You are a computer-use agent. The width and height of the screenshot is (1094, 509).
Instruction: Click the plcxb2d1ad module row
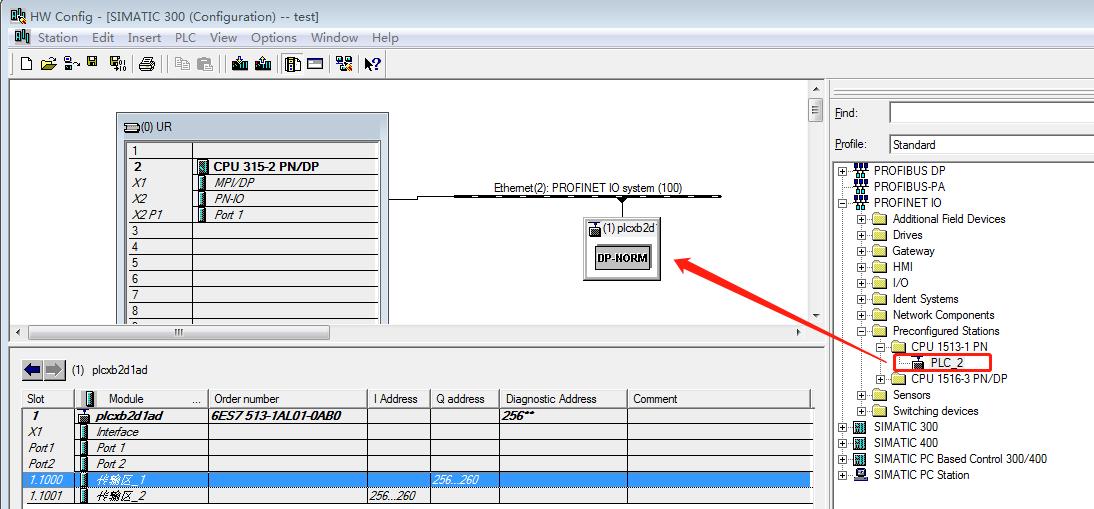click(419, 416)
